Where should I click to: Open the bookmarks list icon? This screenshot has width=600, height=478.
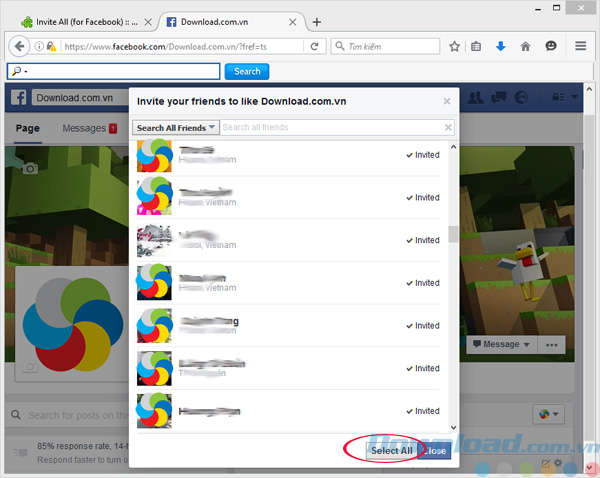[x=476, y=47]
